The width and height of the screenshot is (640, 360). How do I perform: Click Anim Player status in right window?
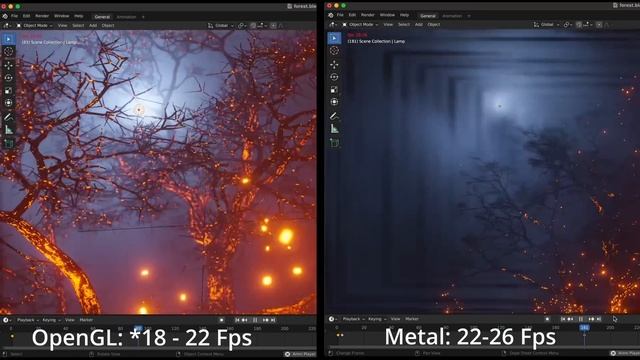tap(626, 353)
